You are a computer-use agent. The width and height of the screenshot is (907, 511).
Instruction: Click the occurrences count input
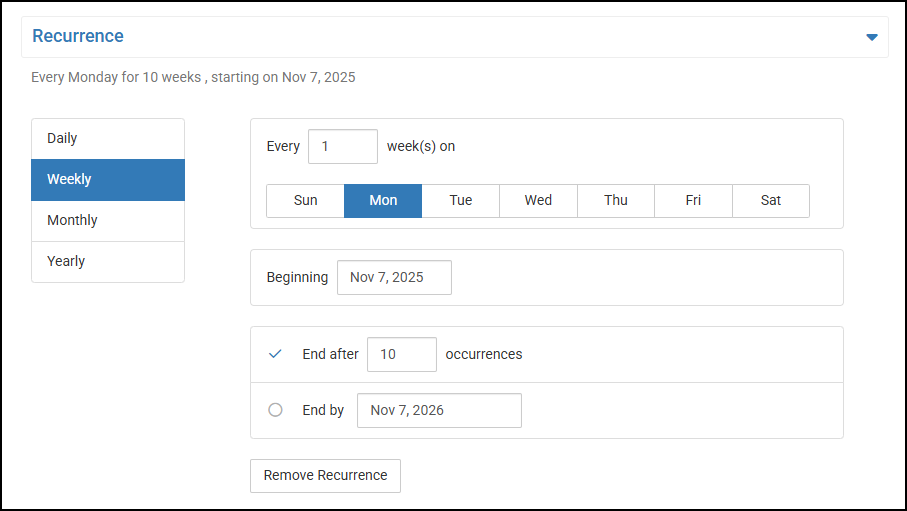coord(401,354)
